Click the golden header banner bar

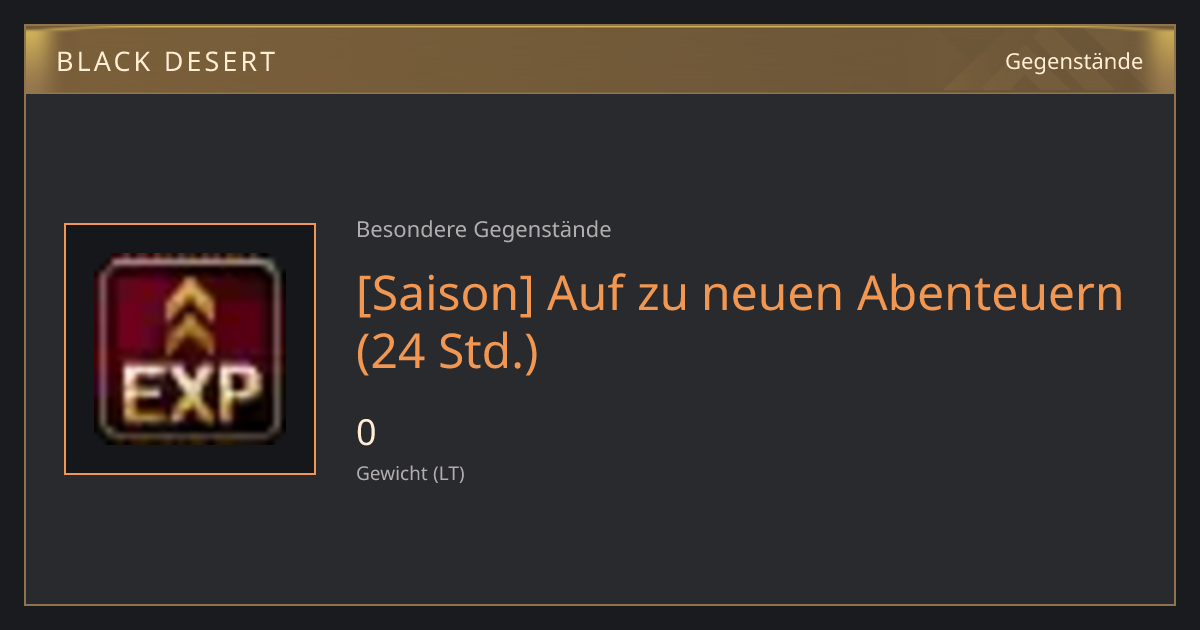600,60
